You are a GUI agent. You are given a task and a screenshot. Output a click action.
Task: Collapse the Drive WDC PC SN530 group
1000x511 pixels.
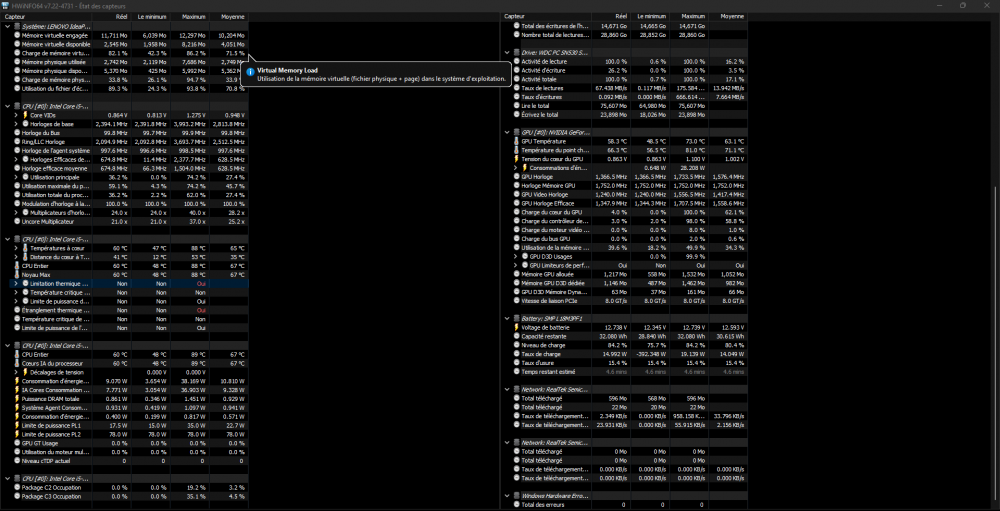[507, 52]
